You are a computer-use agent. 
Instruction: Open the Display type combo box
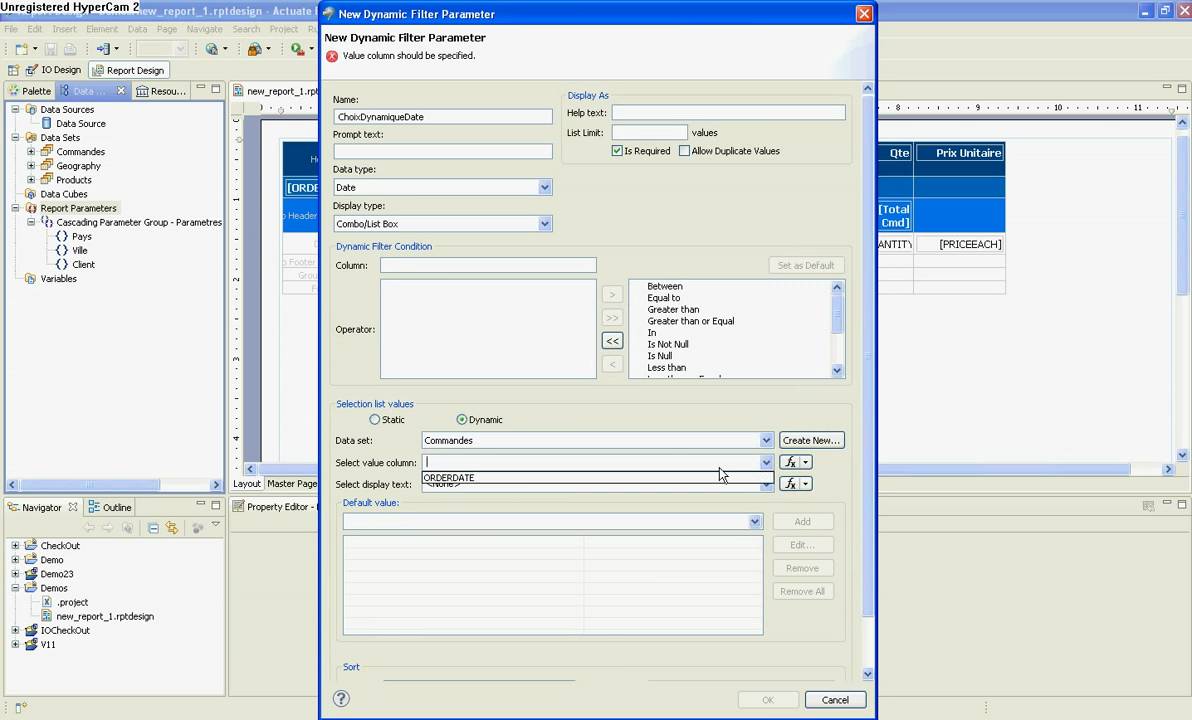click(544, 224)
